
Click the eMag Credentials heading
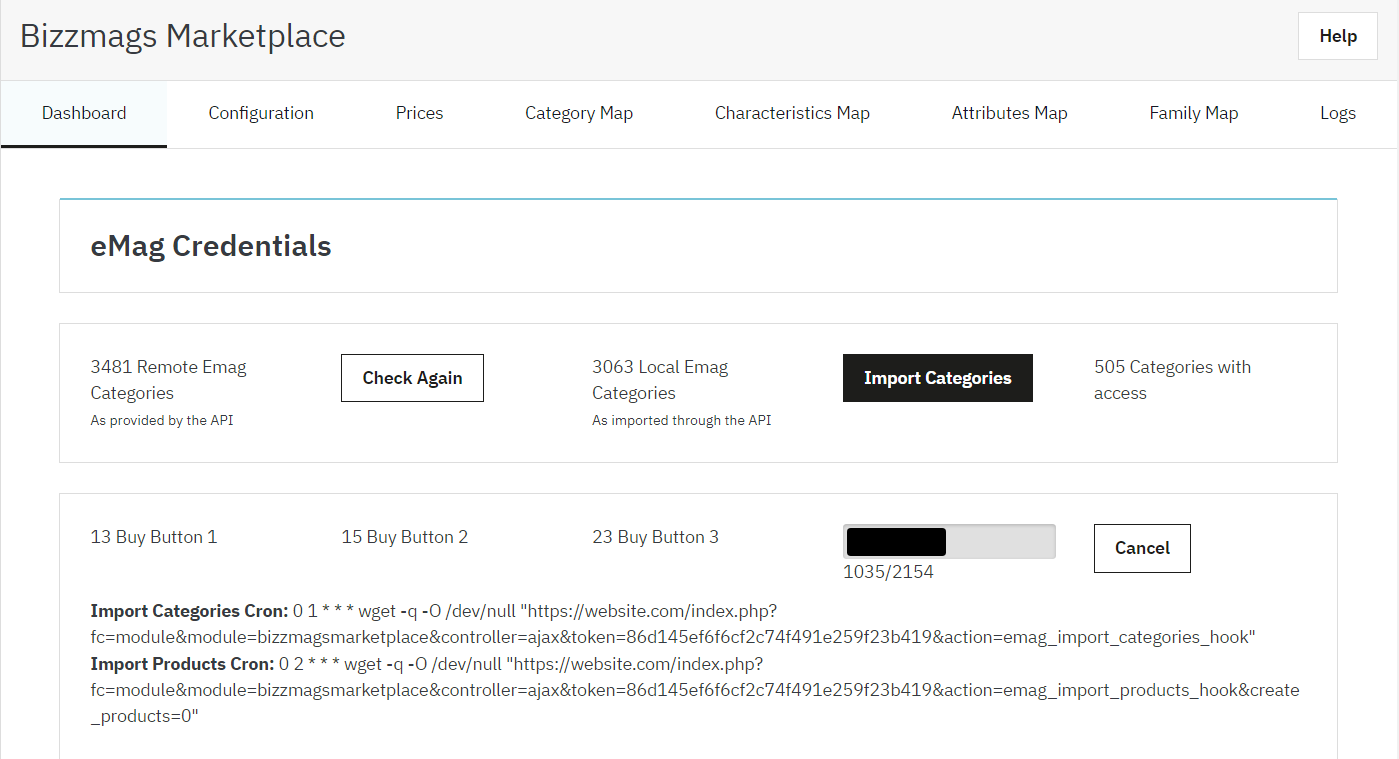tap(211, 246)
